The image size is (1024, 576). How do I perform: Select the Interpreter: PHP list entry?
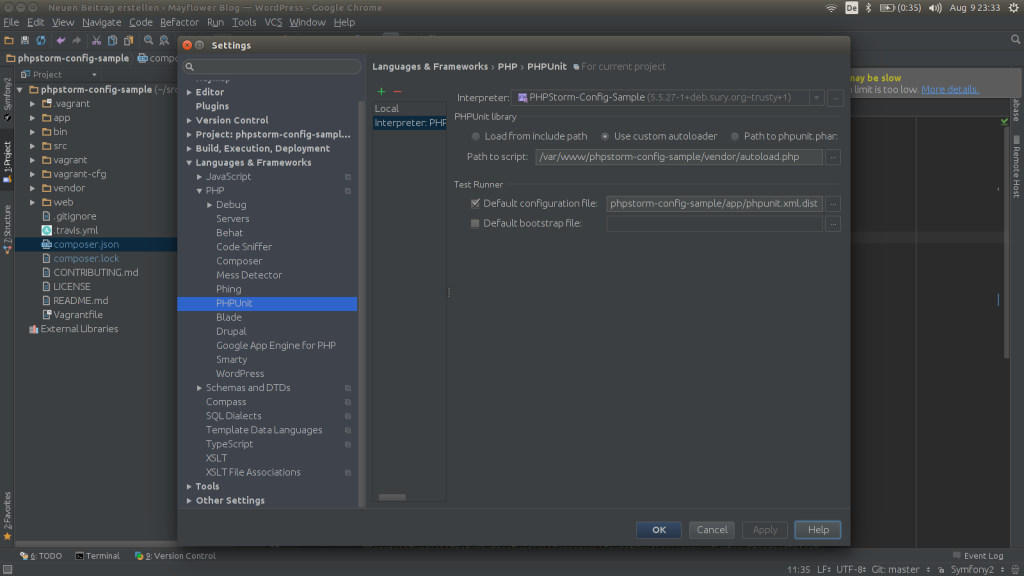click(410, 123)
